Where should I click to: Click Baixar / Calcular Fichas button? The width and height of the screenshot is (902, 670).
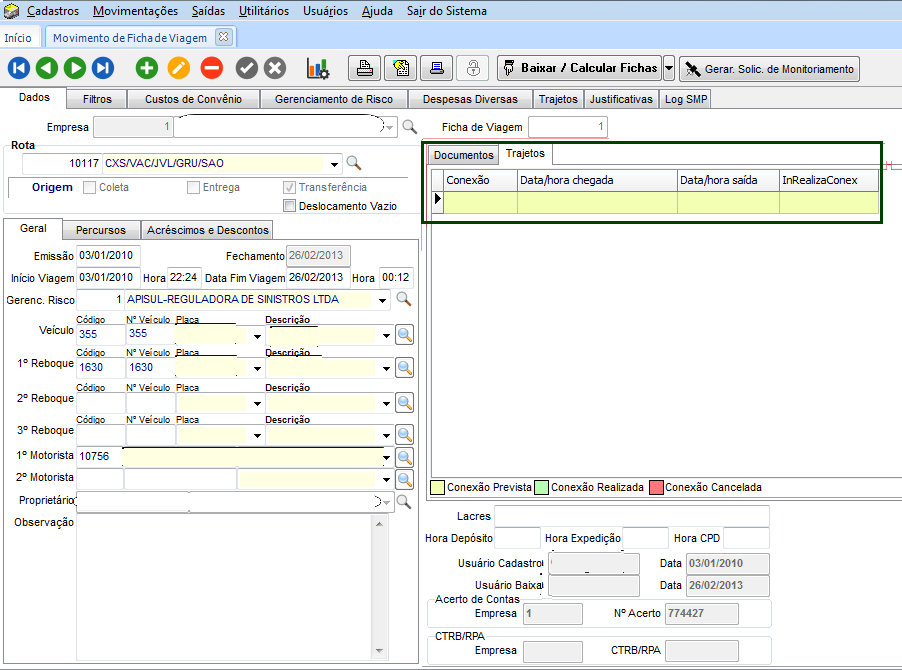tap(579, 68)
